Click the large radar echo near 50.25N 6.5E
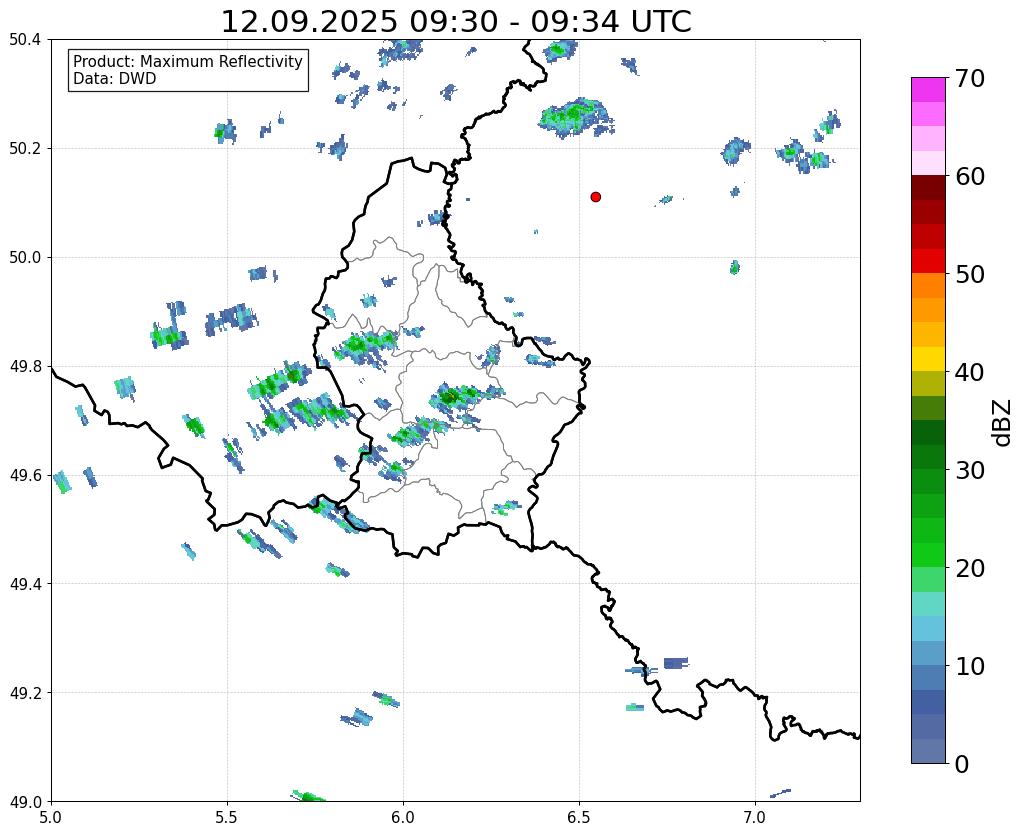 (x=575, y=117)
